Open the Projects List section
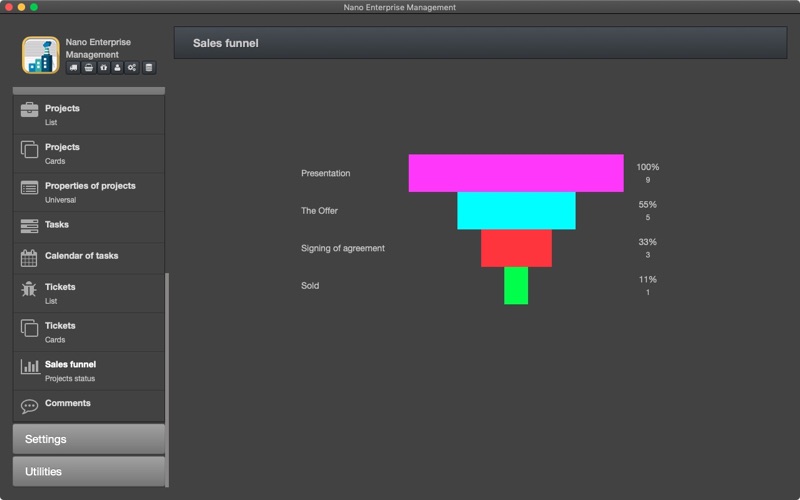Viewport: 800px width, 500px height. click(89, 115)
